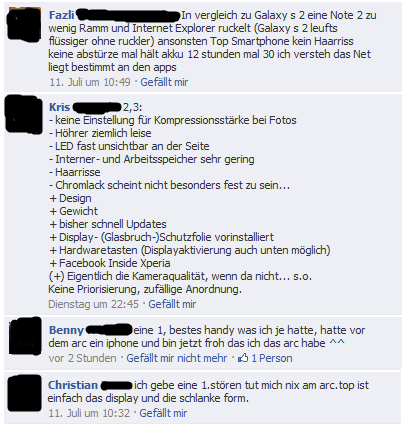The height and width of the screenshot is (426, 402).
Task: Like Fazli's comment via Gefällt mir
Action: point(164,82)
